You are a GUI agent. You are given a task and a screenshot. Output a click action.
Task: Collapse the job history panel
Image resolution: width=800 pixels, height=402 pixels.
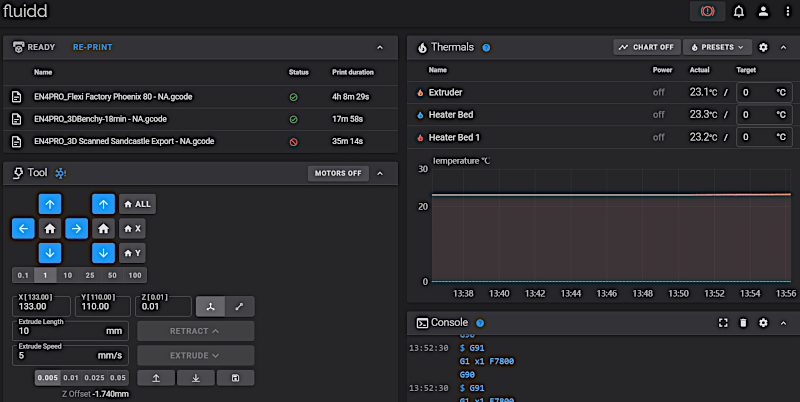point(380,47)
